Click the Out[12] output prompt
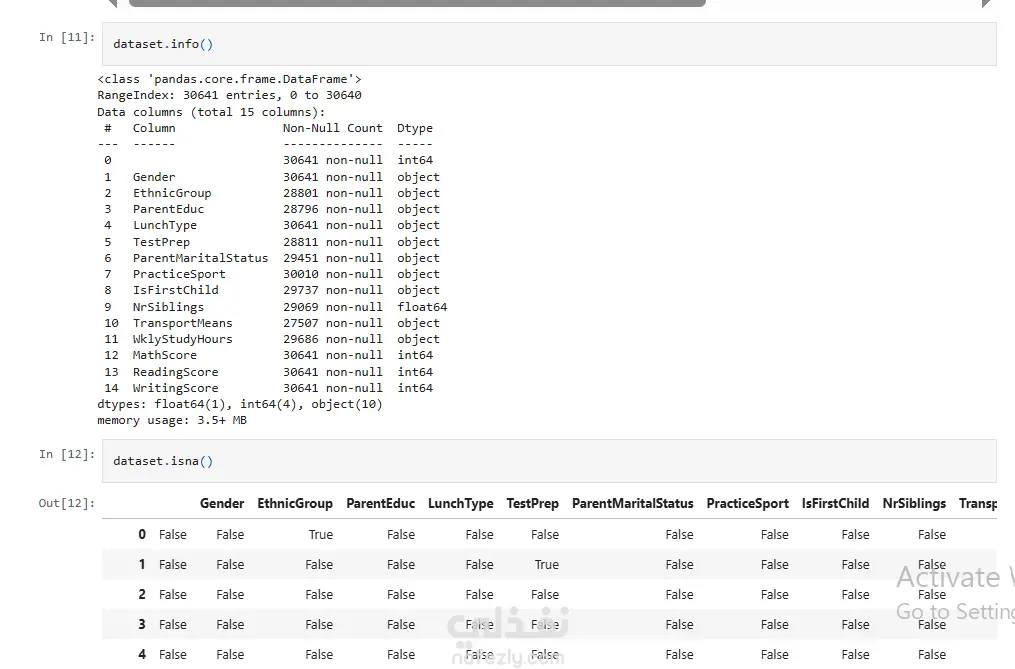Image resolution: width=1015 pixels, height=669 pixels. pos(66,503)
